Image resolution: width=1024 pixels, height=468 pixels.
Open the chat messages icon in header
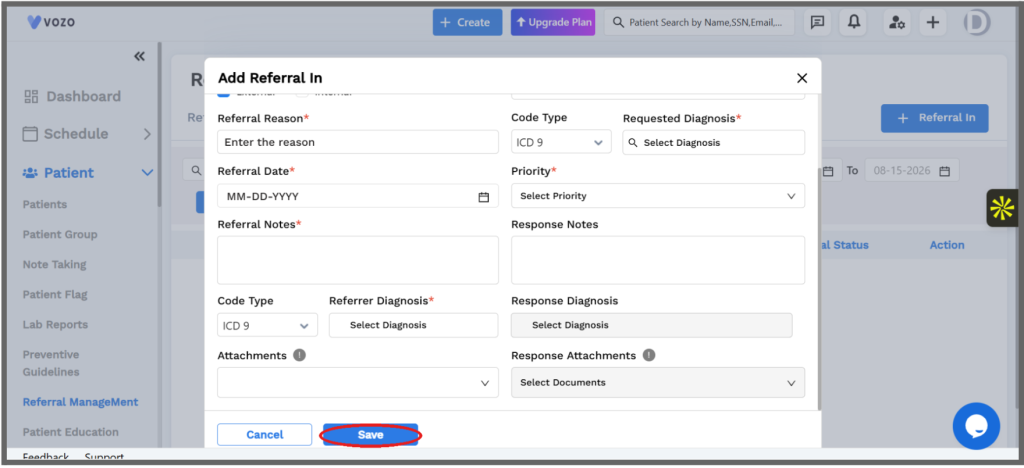click(x=817, y=22)
